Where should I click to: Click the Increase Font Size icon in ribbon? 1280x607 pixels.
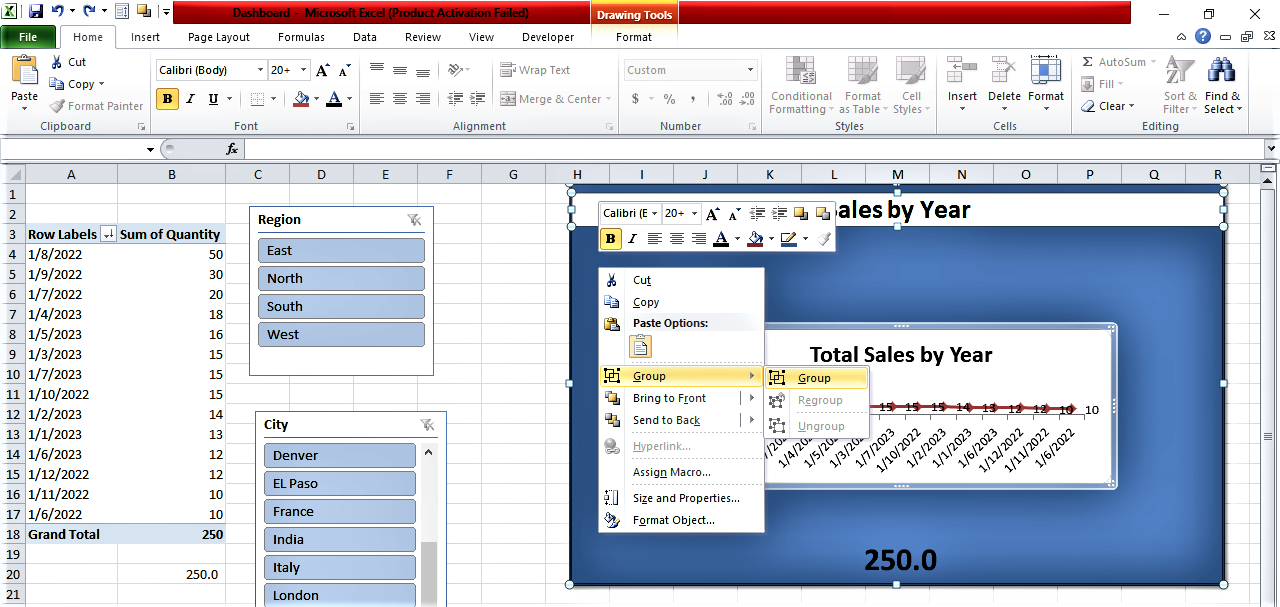point(322,70)
